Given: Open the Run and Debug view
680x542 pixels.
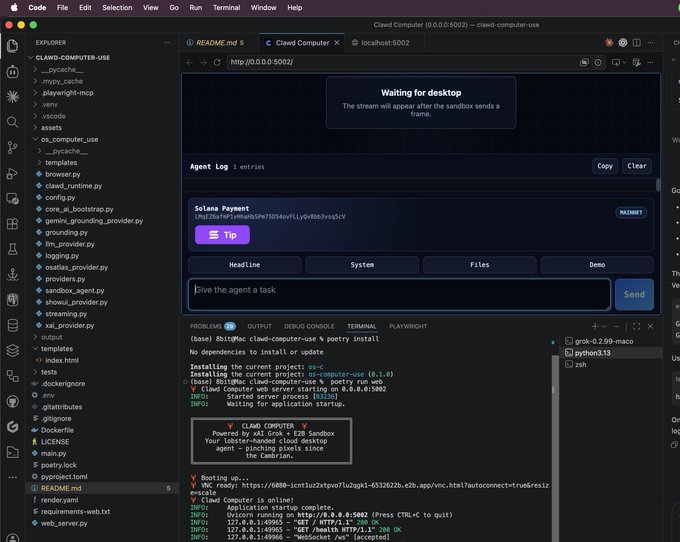Looking at the screenshot, I should (x=13, y=173).
